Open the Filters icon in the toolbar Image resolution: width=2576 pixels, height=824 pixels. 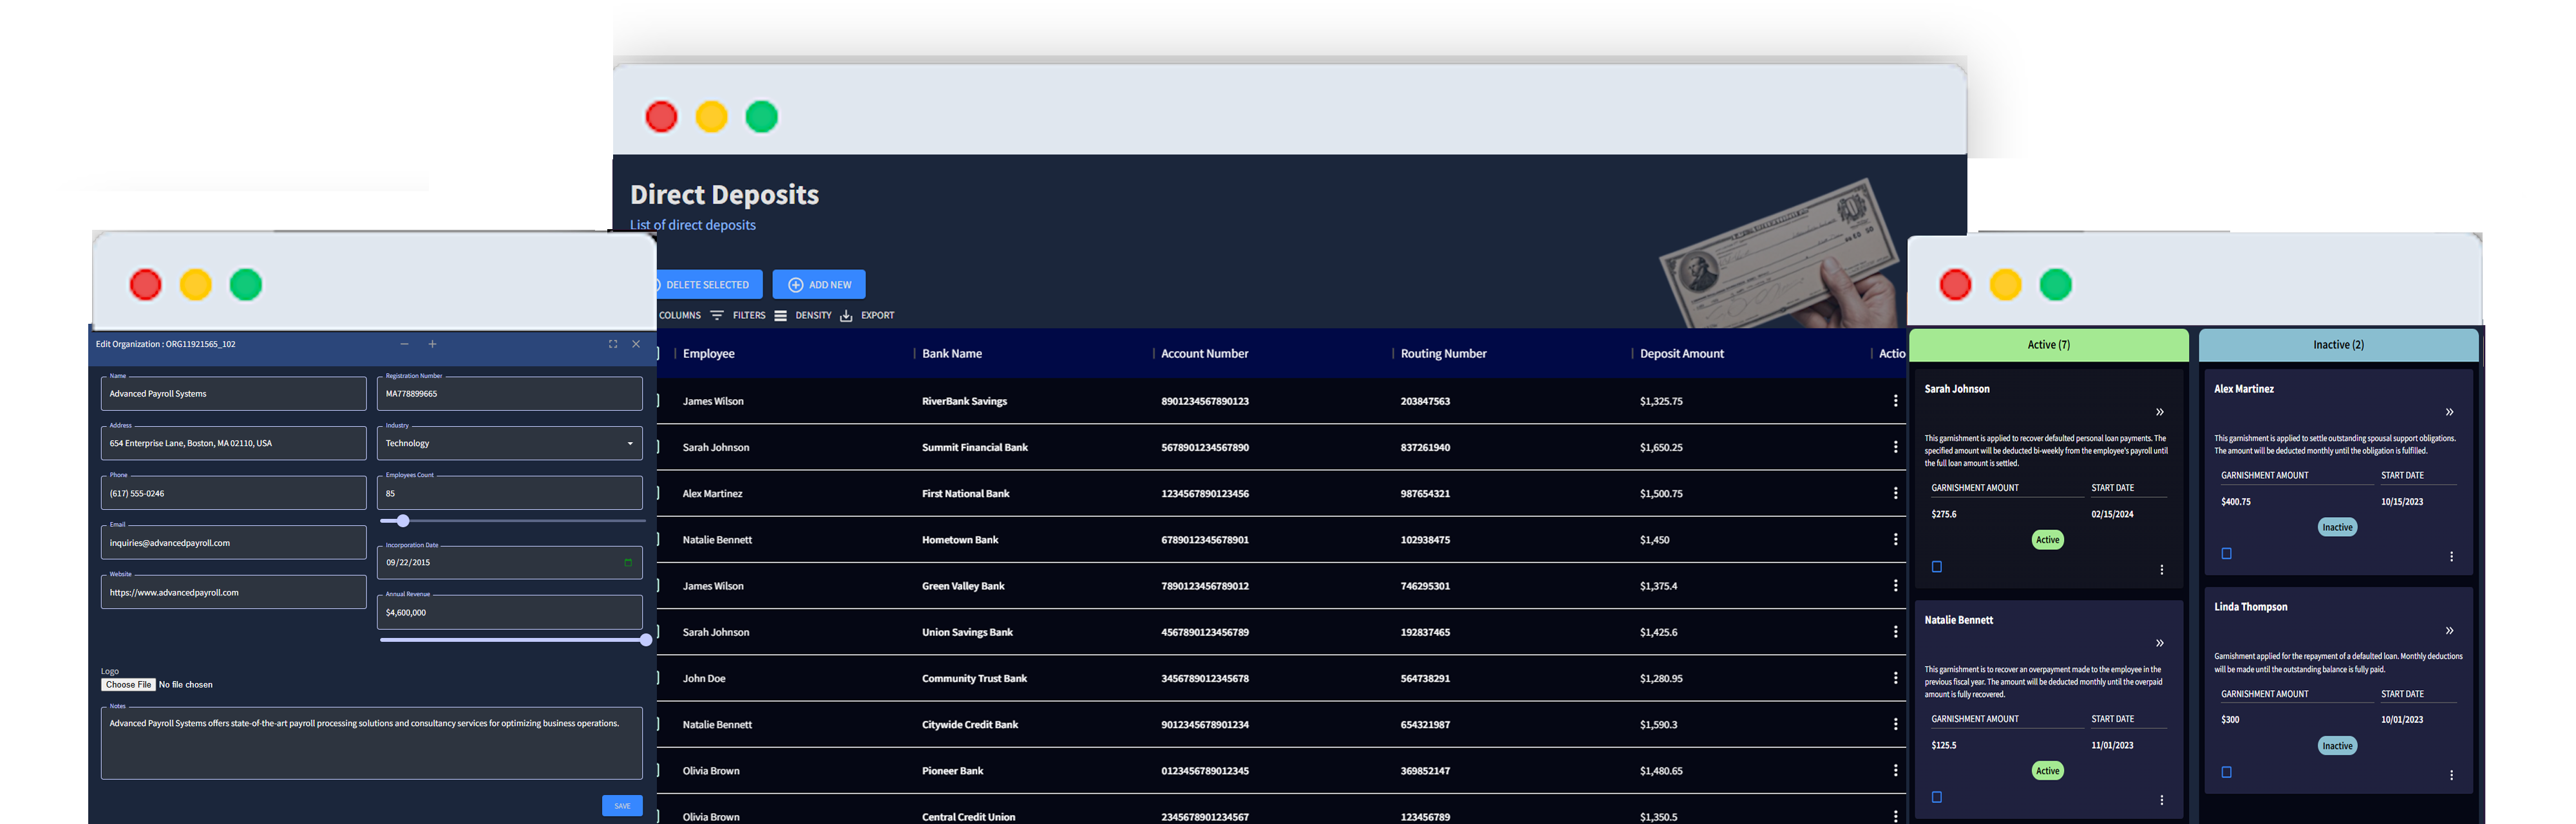tap(717, 315)
